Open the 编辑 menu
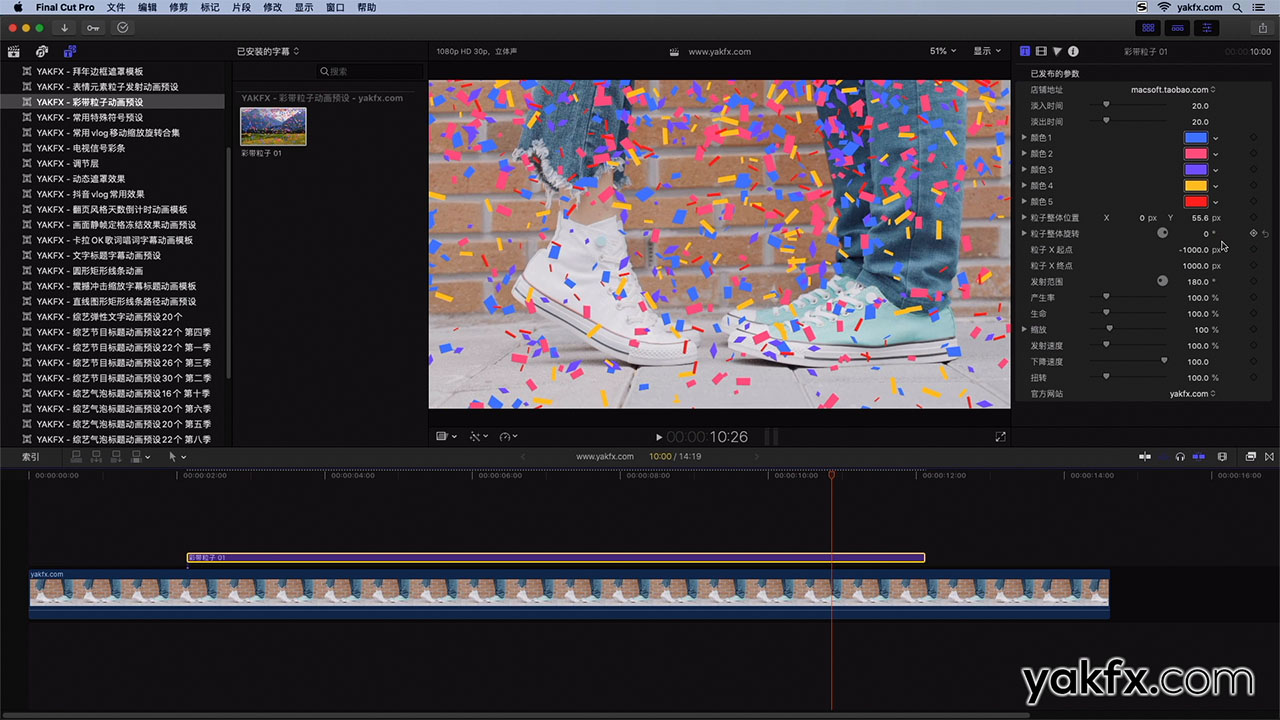This screenshot has height=720, width=1280. (x=147, y=7)
